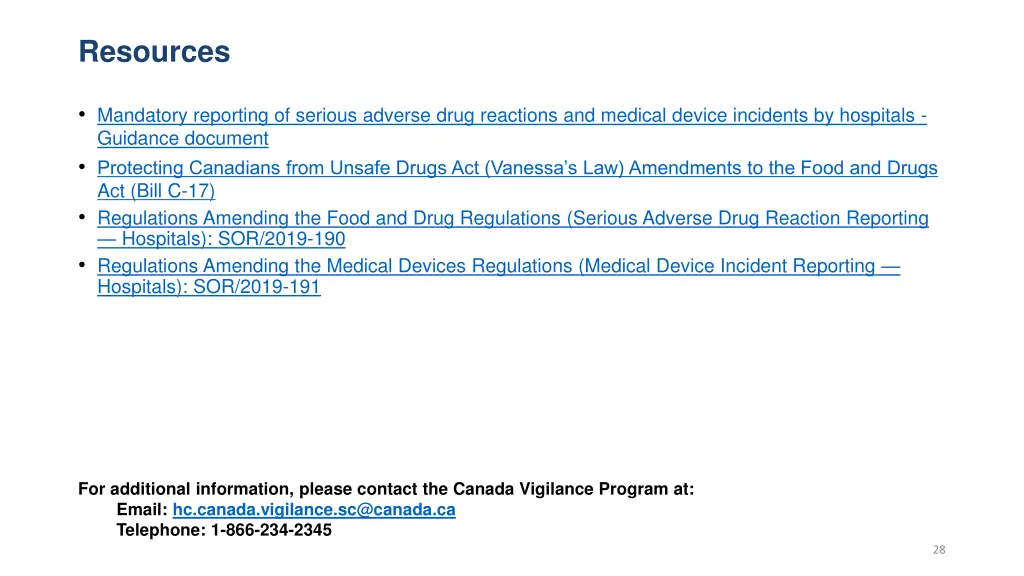Click the 'Act (Bill C-17)' link text
This screenshot has width=1024, height=576.
(x=156, y=191)
